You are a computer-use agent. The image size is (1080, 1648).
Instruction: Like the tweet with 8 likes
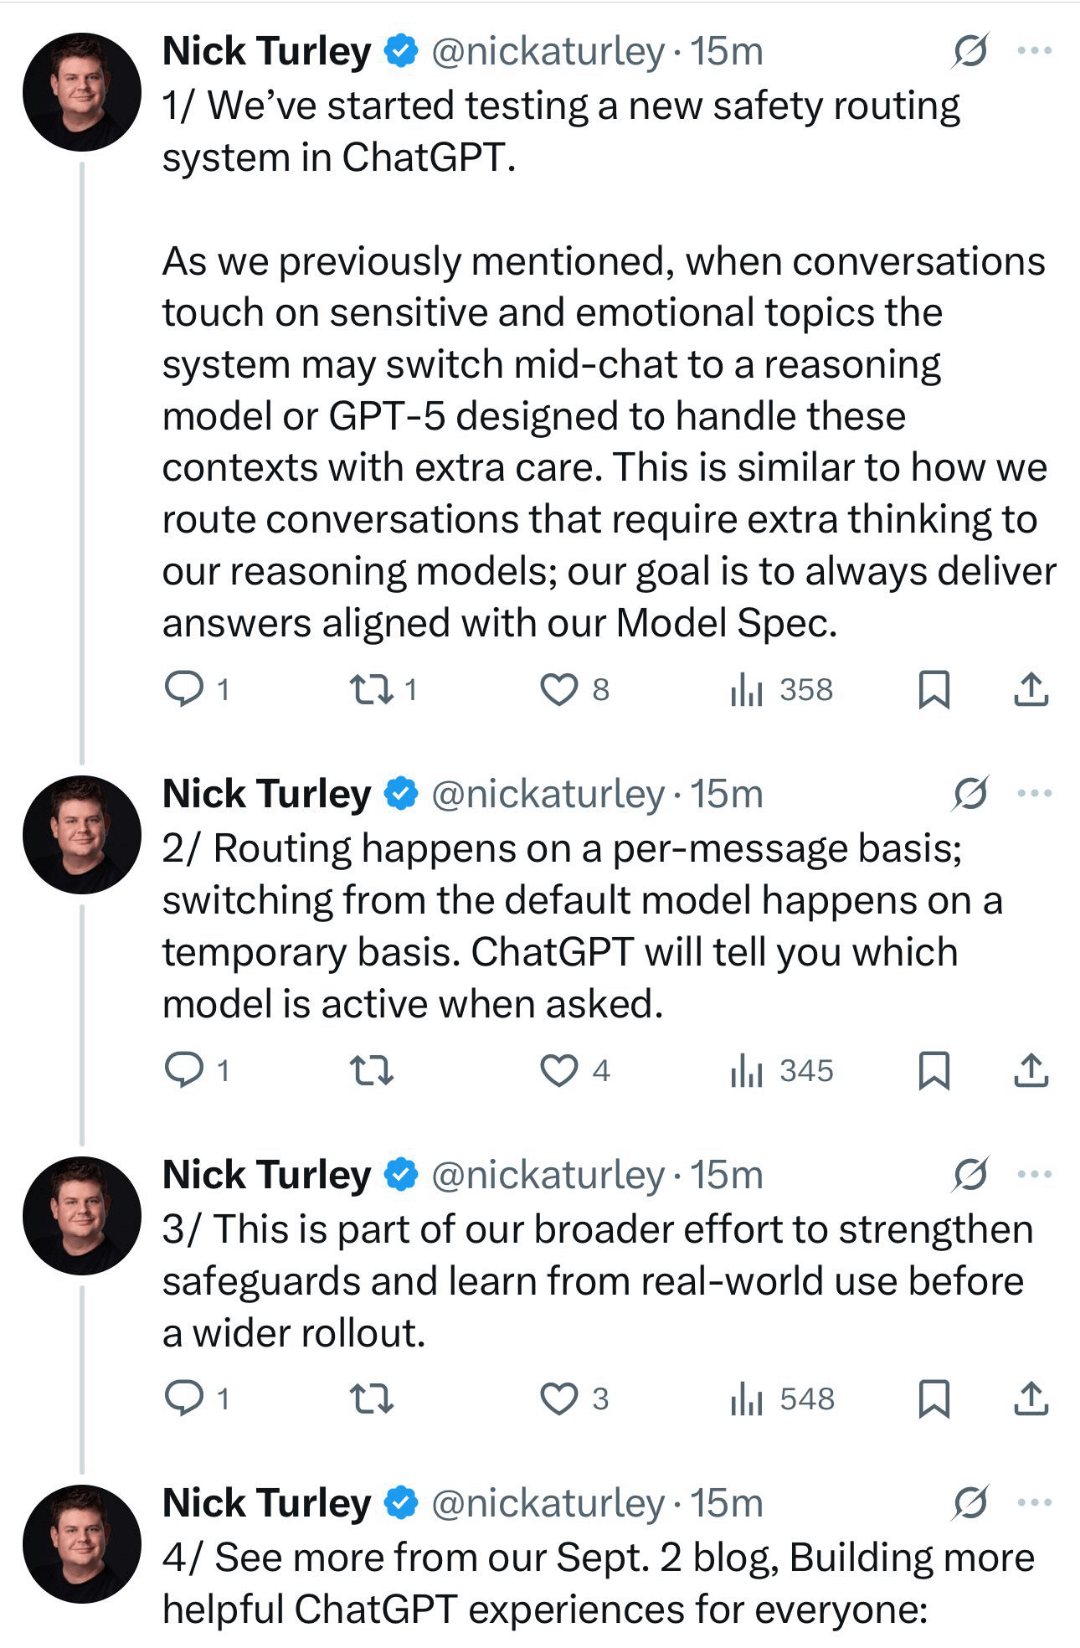point(559,689)
